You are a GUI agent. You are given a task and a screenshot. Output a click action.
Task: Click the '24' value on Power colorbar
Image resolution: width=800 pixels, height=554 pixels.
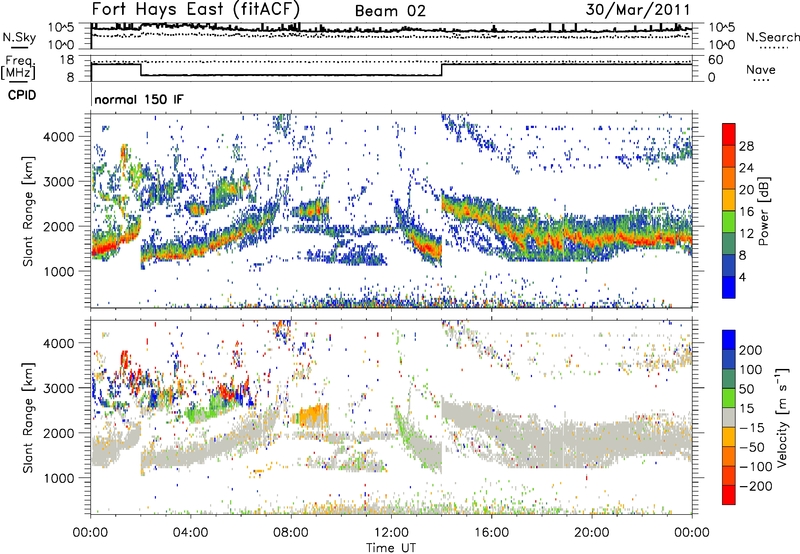[x=746, y=168]
